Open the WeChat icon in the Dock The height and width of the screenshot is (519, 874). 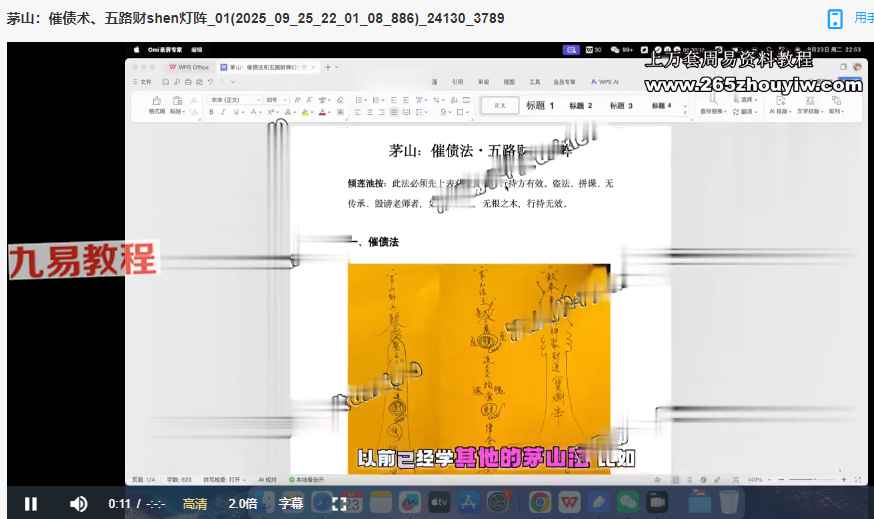click(x=627, y=502)
